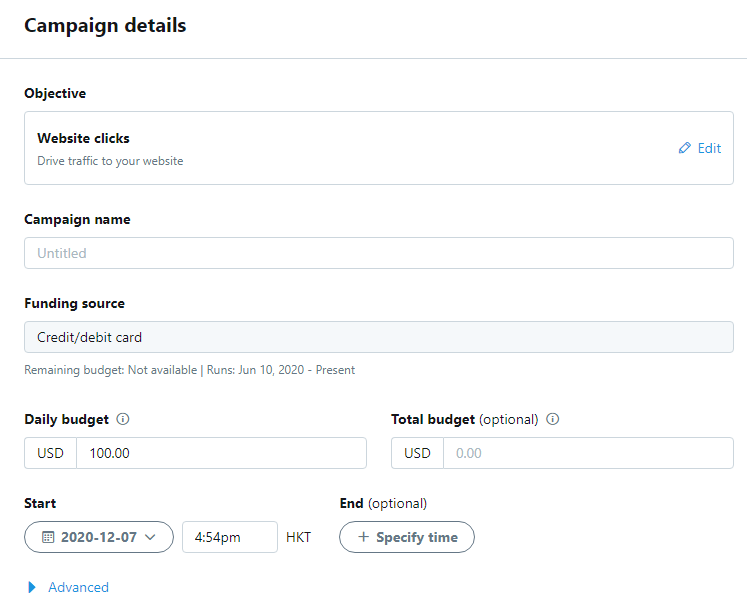This screenshot has width=747, height=608.
Task: Focus the Campaign name Untitled field
Action: click(x=378, y=253)
